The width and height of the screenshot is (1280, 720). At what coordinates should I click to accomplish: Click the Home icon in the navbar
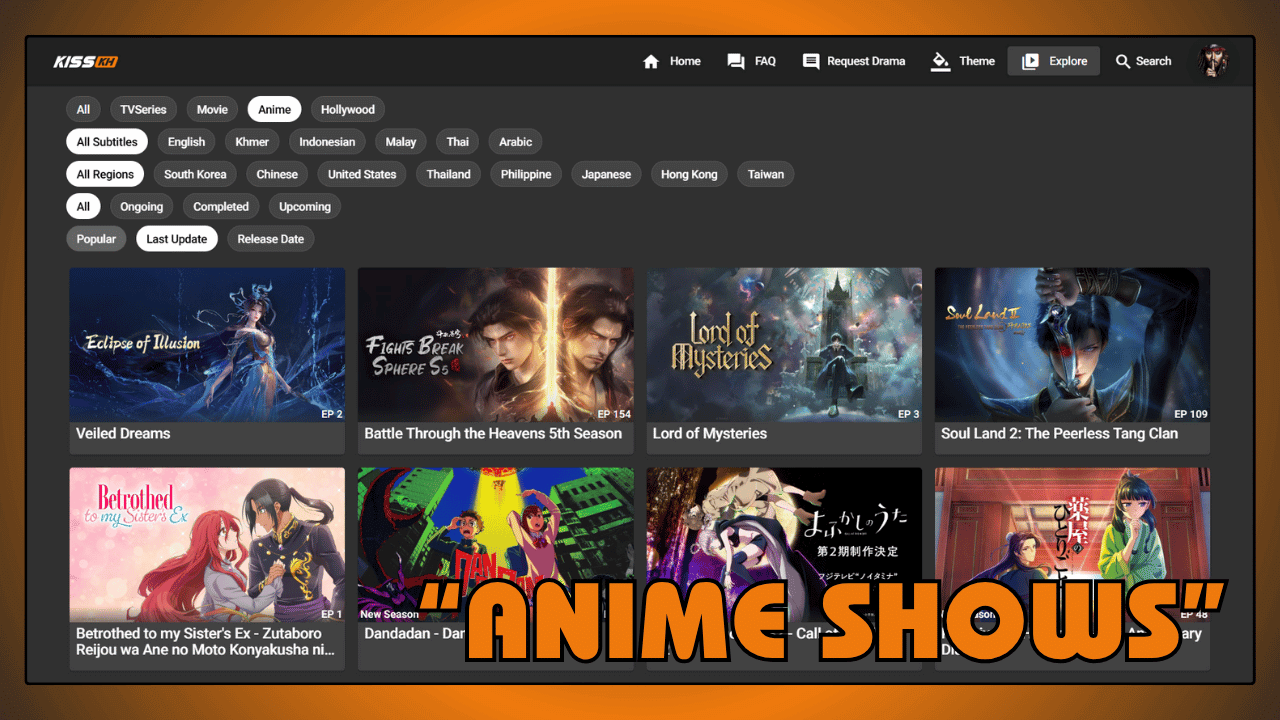(x=651, y=61)
